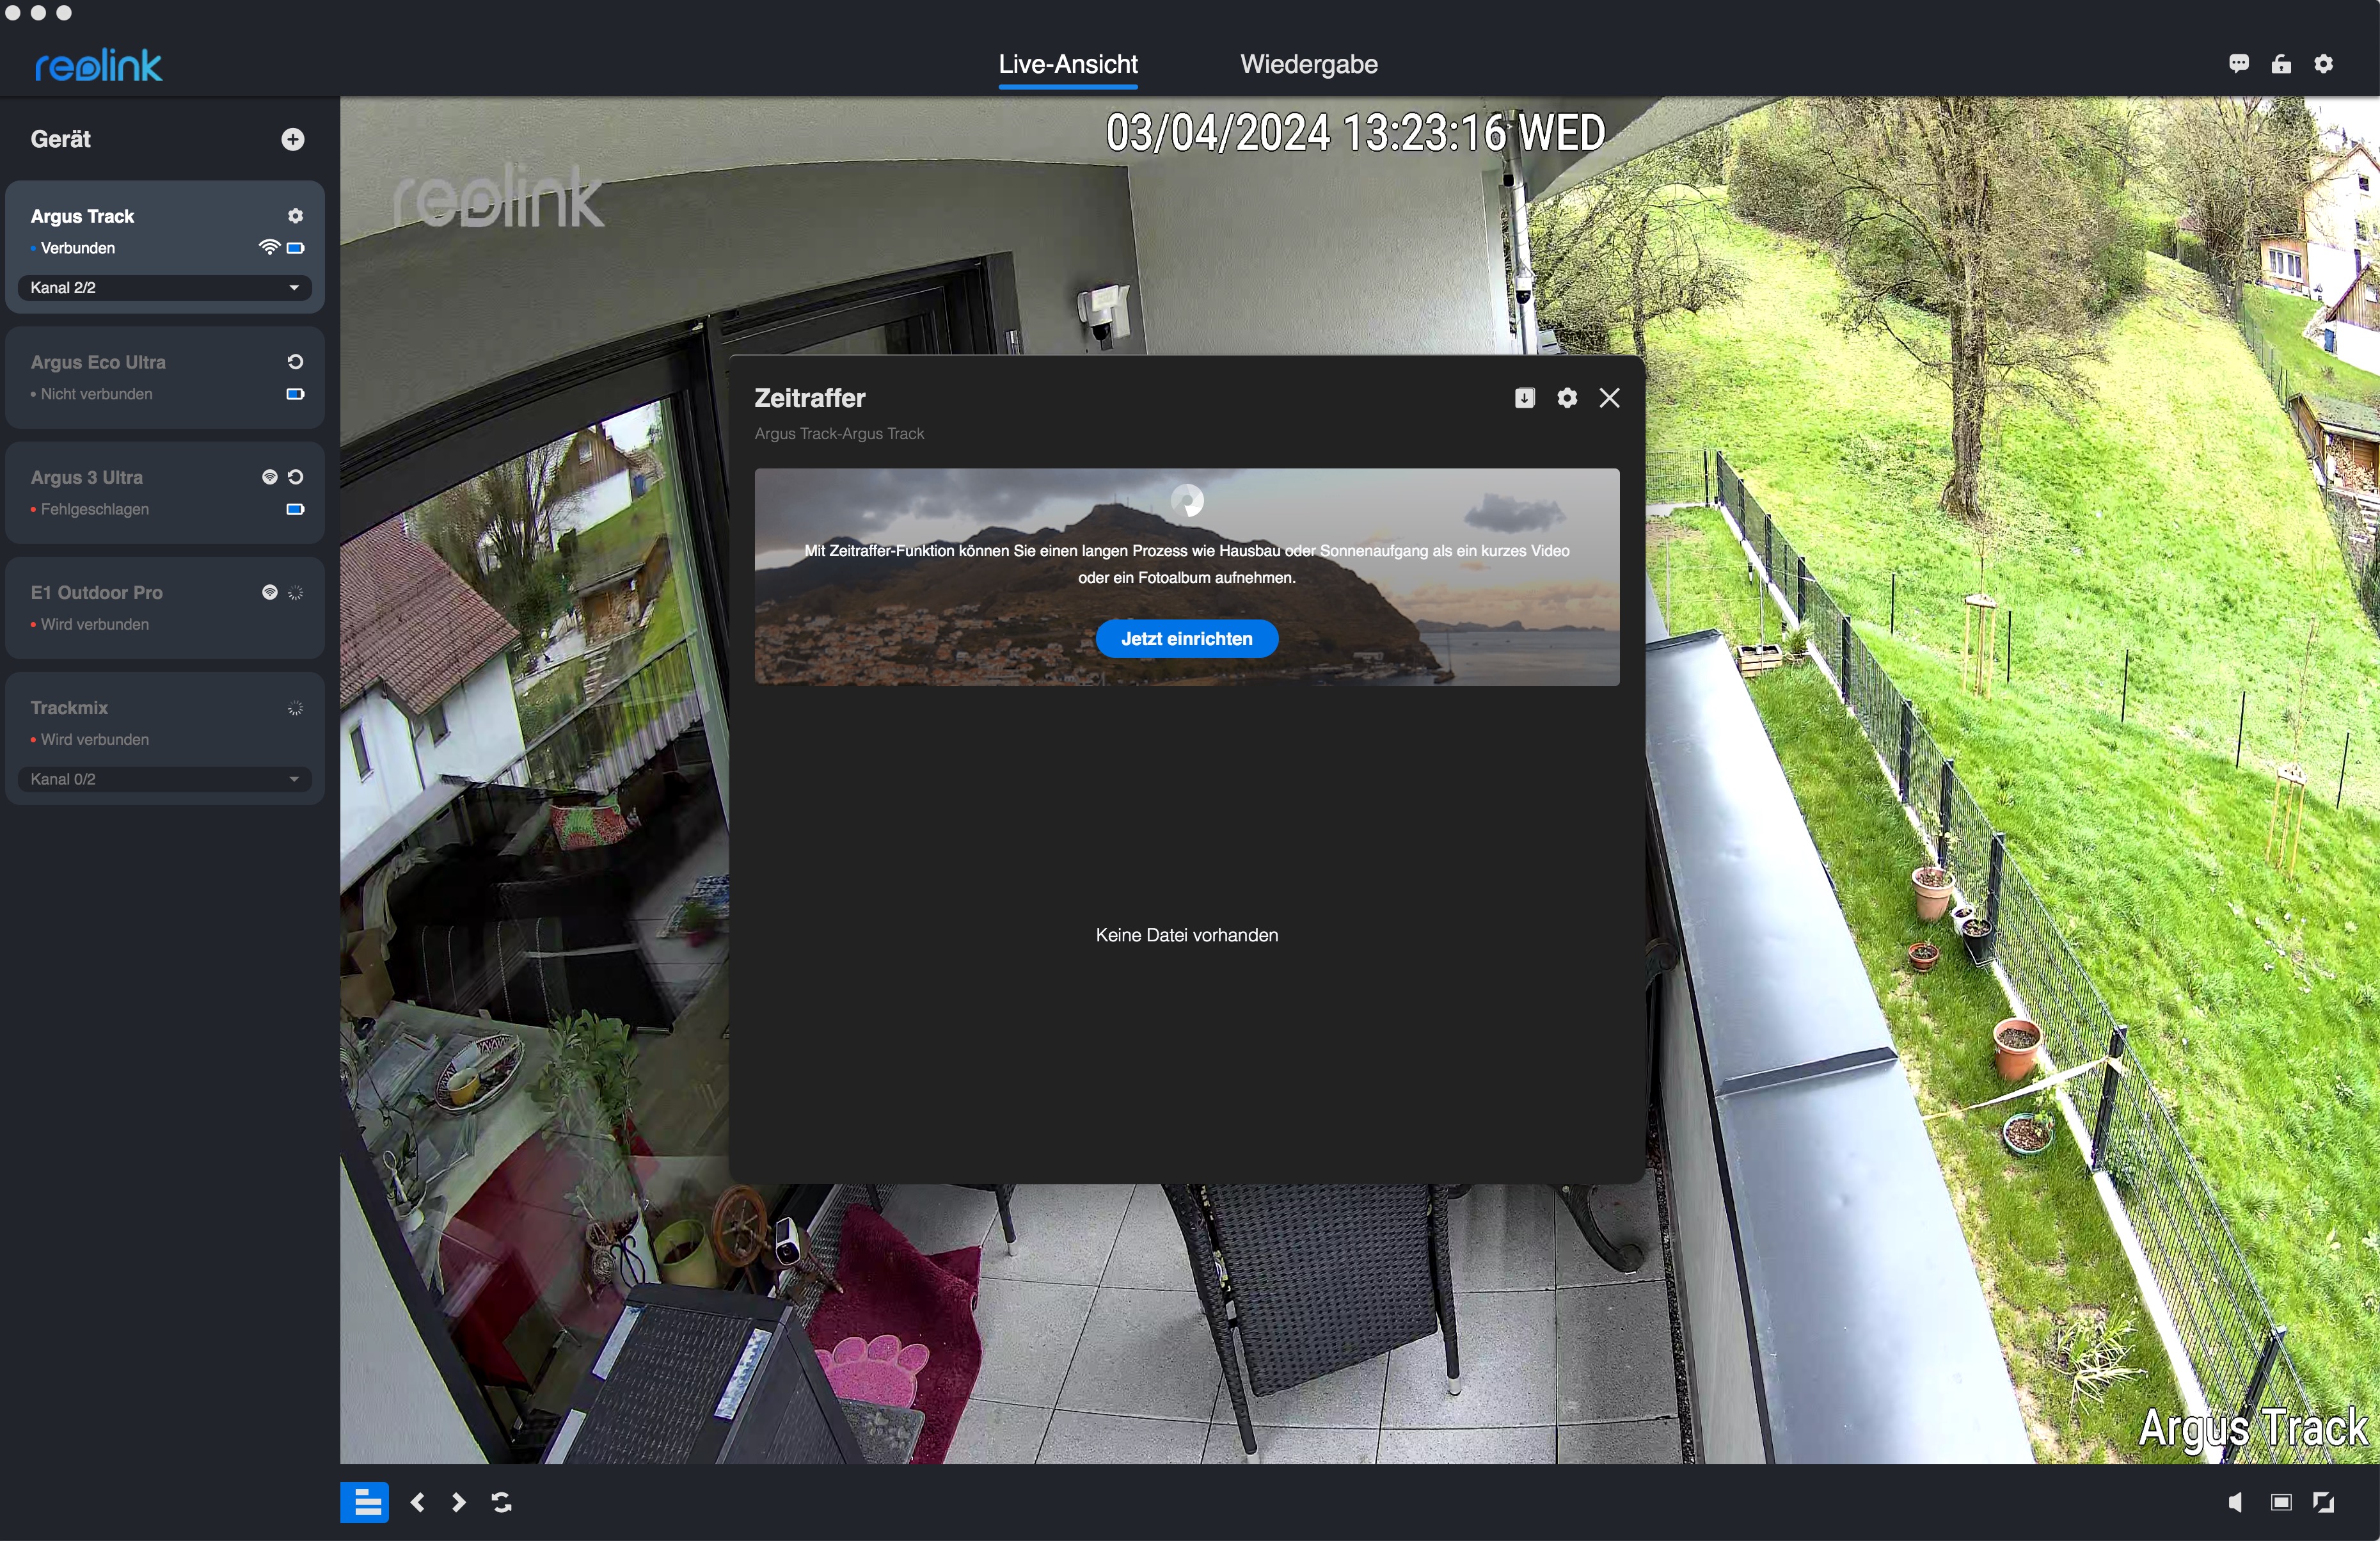Open the messages chat bubble icon

[2239, 64]
